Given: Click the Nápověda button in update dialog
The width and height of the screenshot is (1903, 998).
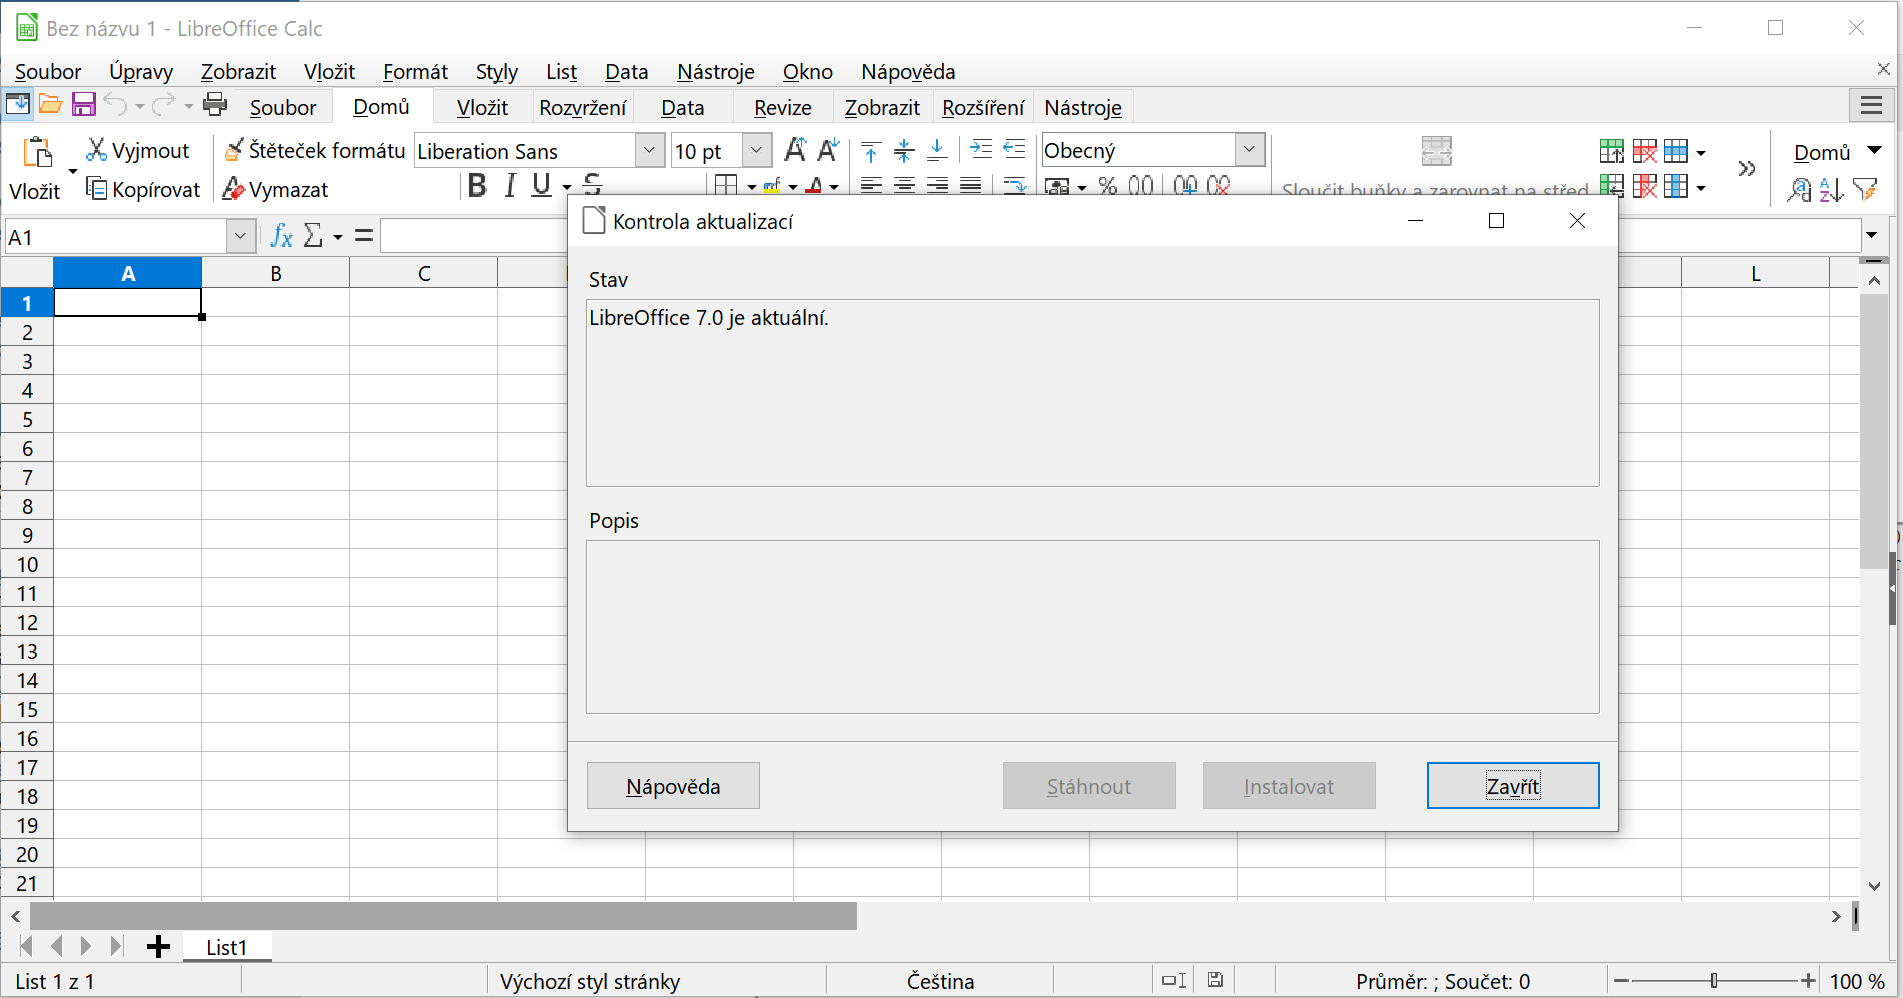Looking at the screenshot, I should 673,786.
